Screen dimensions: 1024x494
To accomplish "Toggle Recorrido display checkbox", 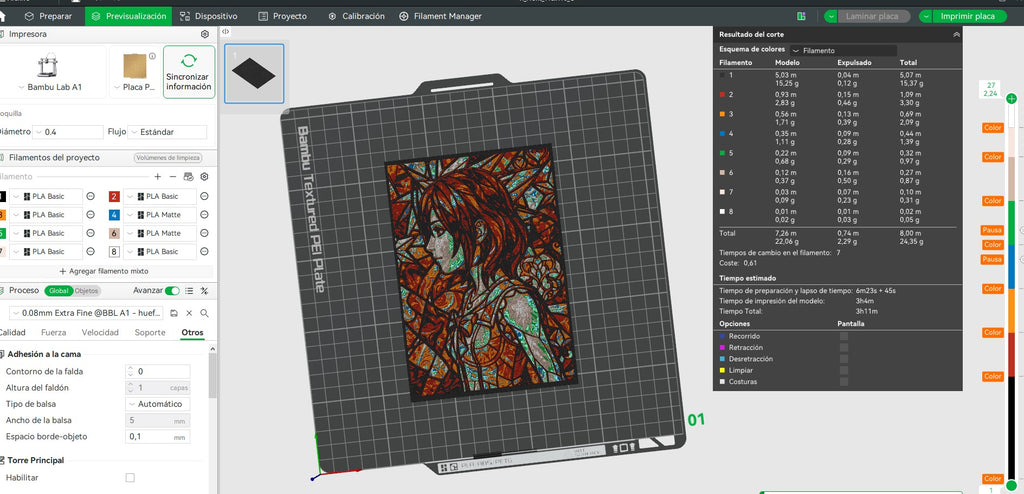I will [x=844, y=336].
